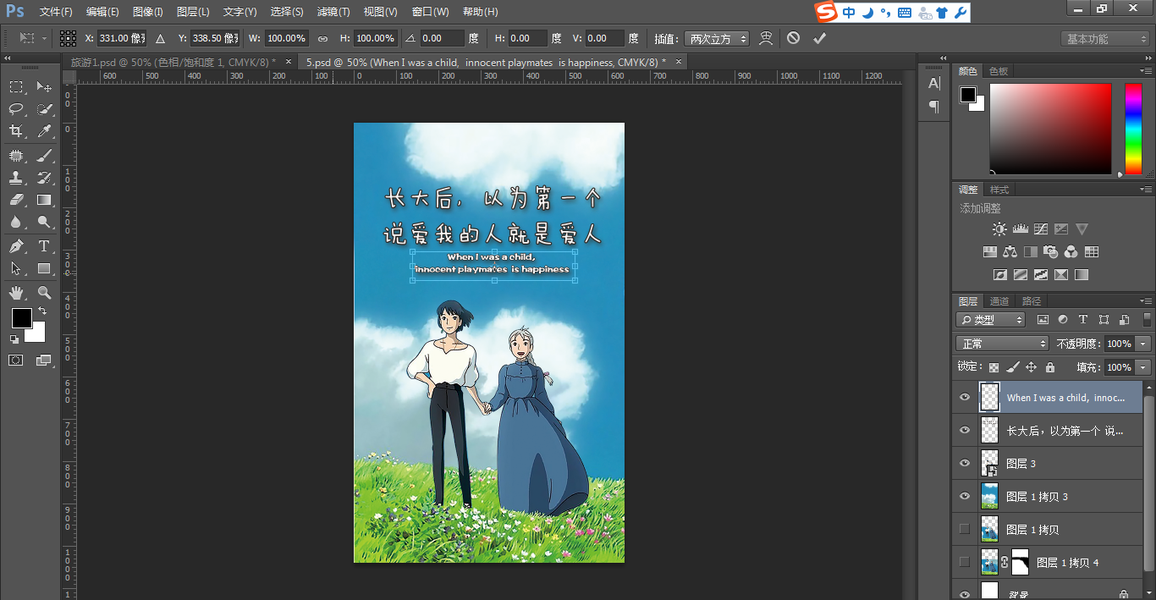Switch to warp mode icon
Screen dimensions: 1156x600
(x=766, y=38)
